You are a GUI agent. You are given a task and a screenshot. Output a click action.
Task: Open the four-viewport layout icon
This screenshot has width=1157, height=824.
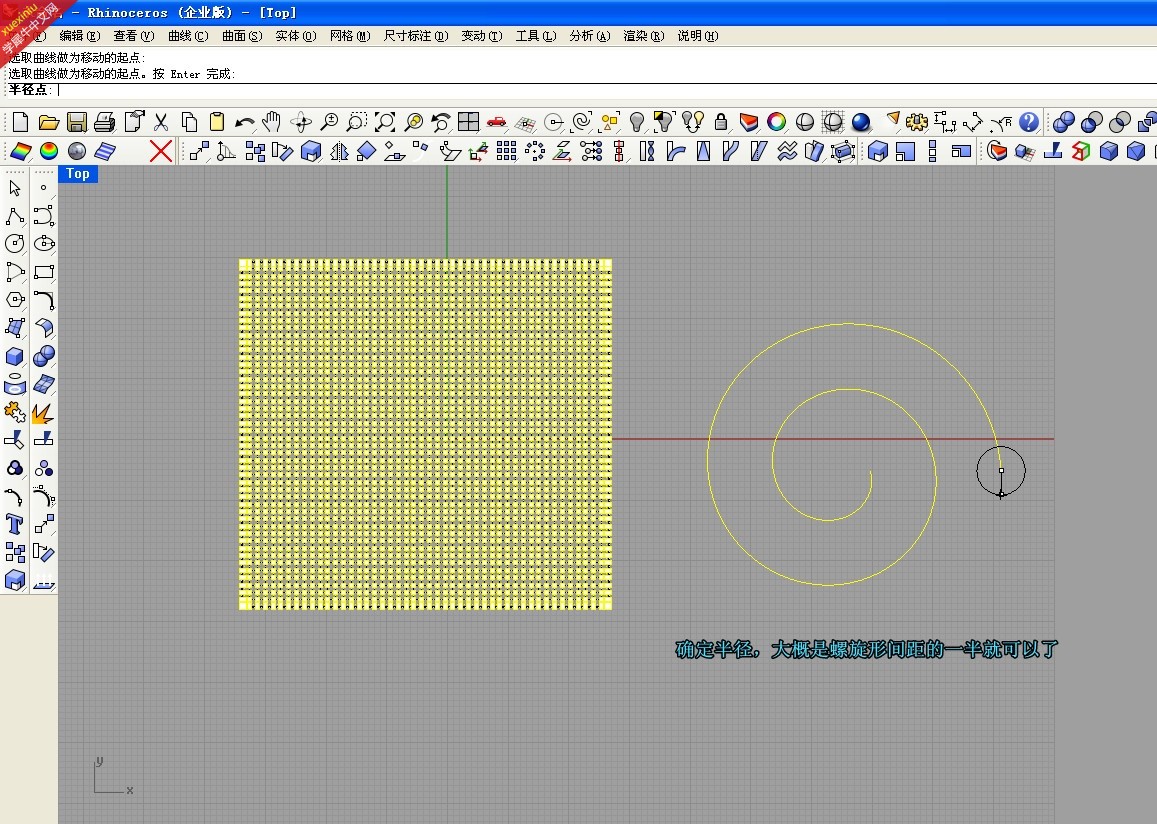coord(469,122)
